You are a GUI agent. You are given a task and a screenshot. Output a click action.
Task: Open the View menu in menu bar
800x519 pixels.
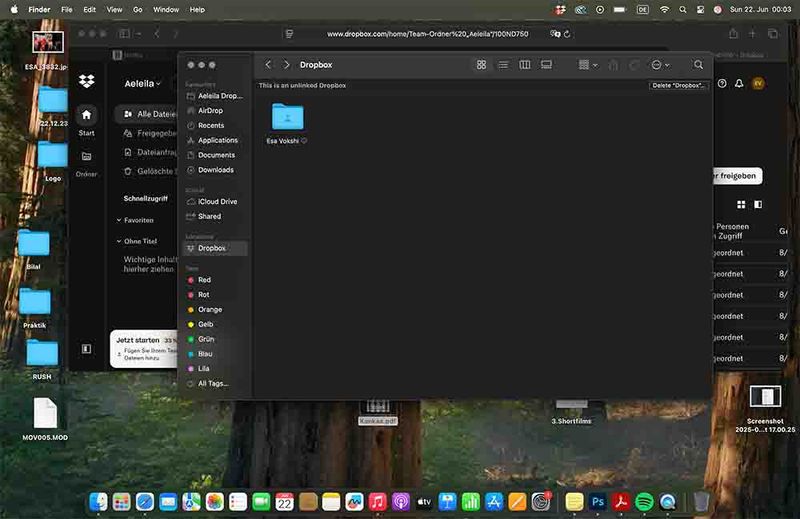pos(114,9)
